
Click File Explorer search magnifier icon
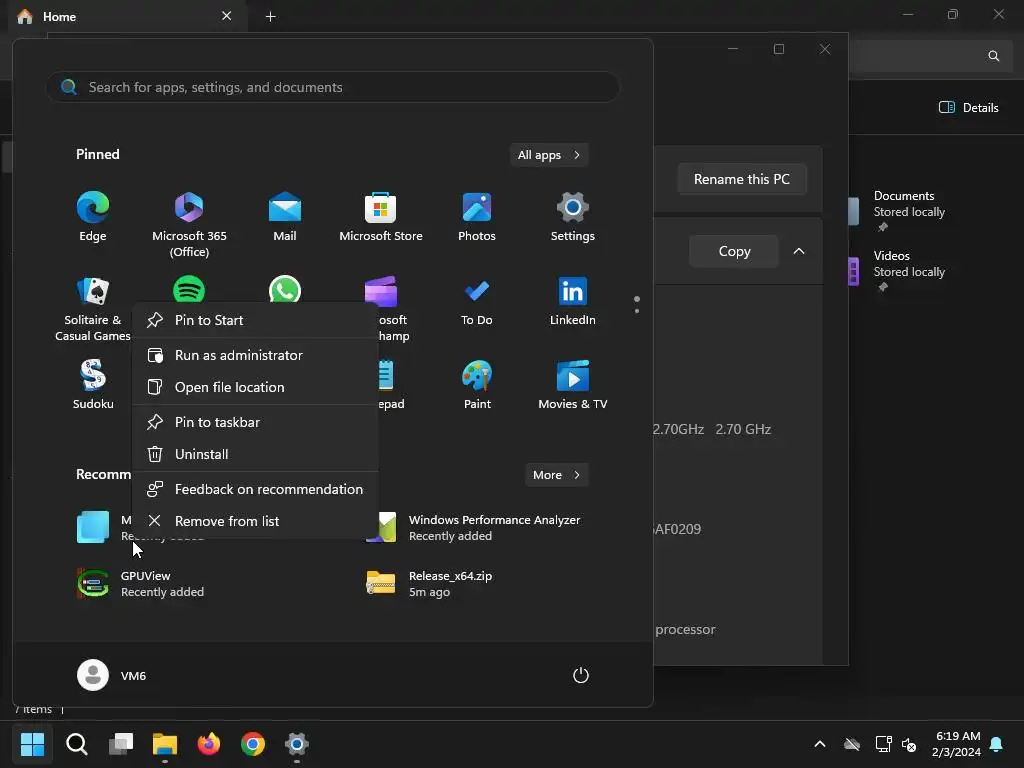click(x=993, y=56)
